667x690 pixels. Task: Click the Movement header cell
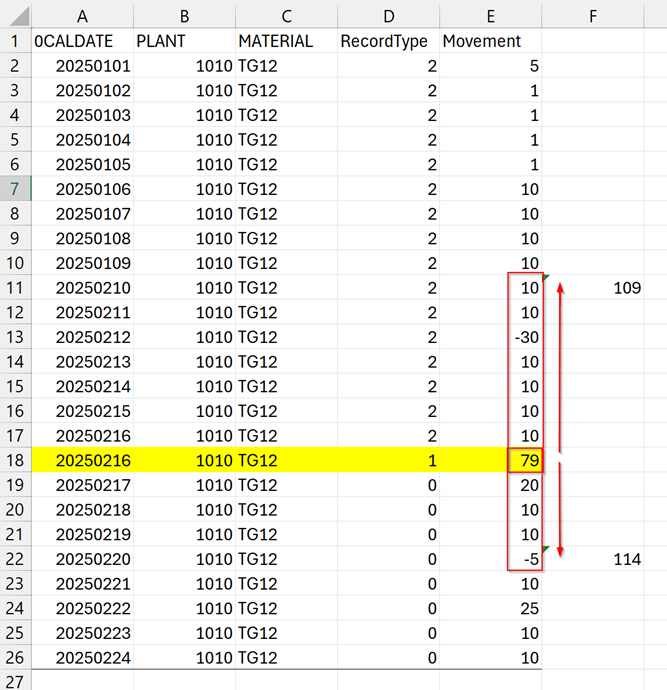(x=490, y=41)
